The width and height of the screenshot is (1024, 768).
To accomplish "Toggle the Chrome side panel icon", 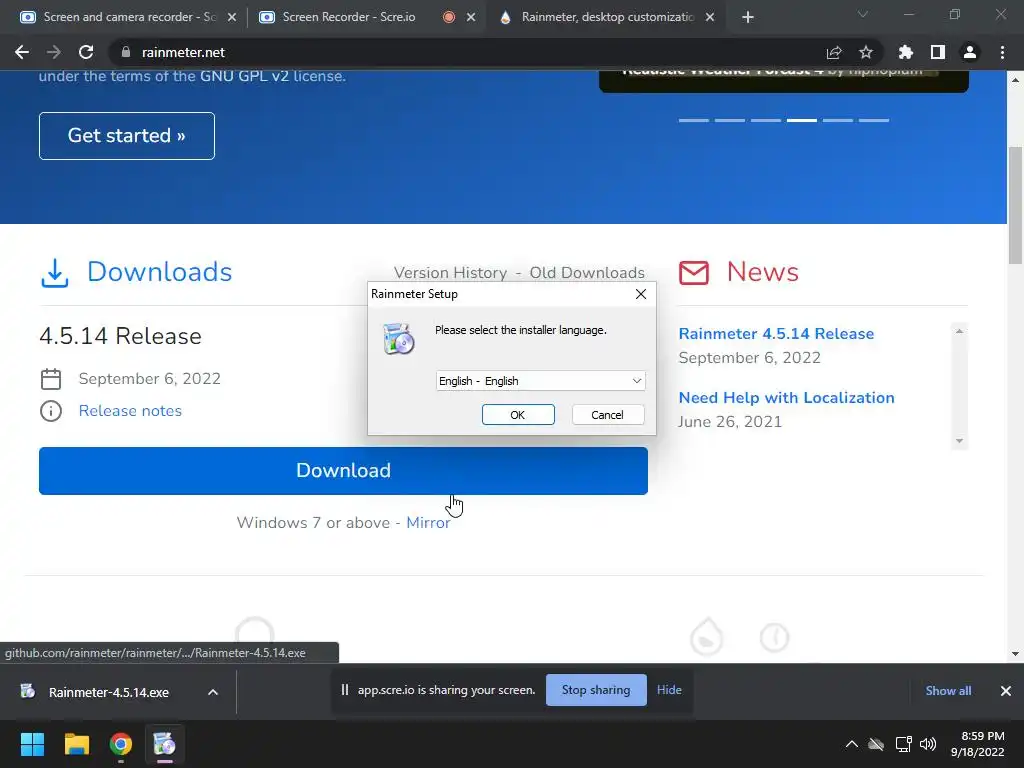I will pos(938,52).
